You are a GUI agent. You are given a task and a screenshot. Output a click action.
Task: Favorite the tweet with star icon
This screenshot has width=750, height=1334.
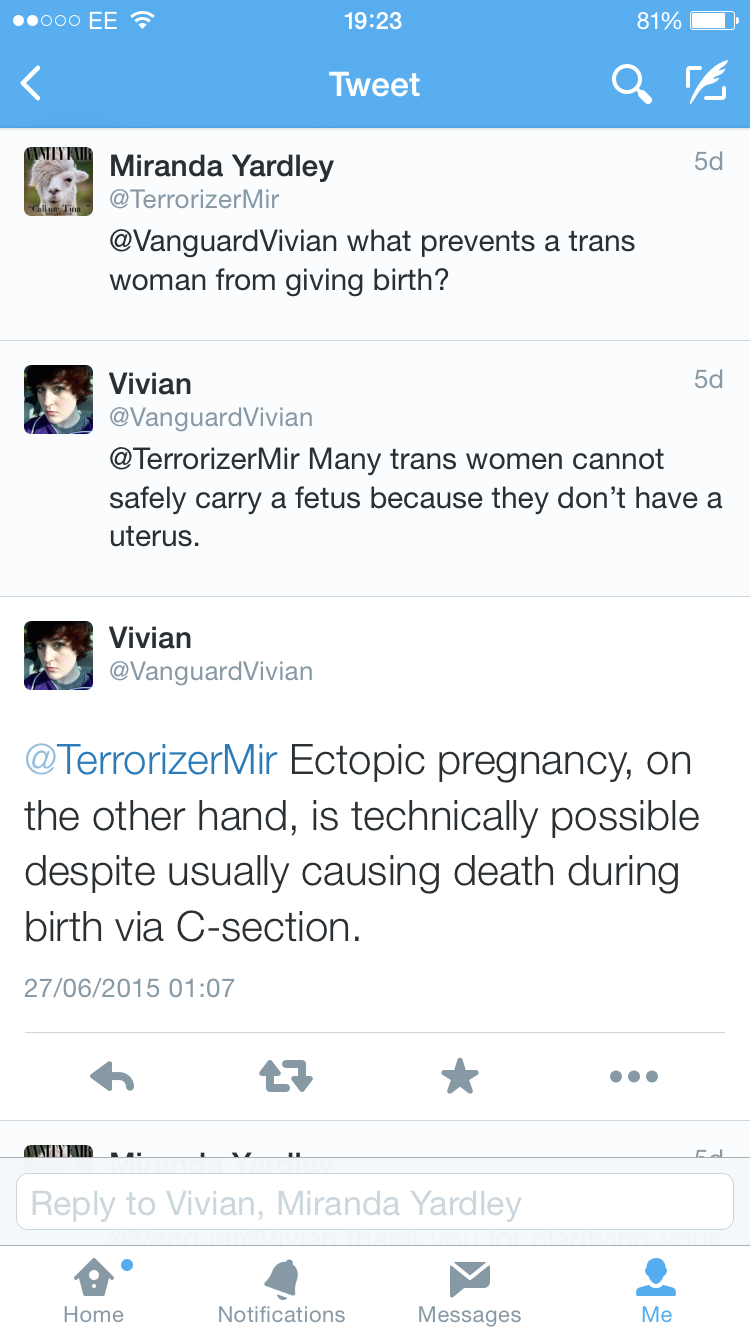460,1077
